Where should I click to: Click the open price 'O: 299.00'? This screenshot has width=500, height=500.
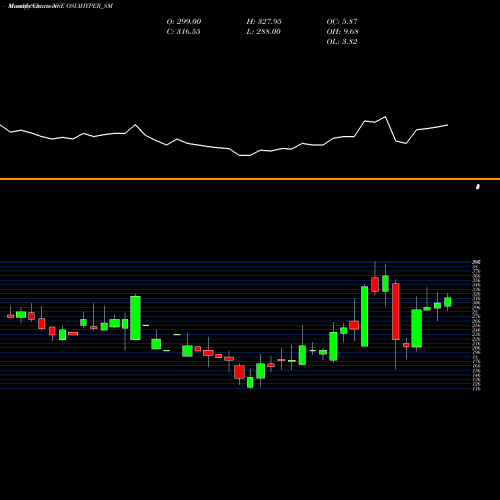tap(184, 22)
